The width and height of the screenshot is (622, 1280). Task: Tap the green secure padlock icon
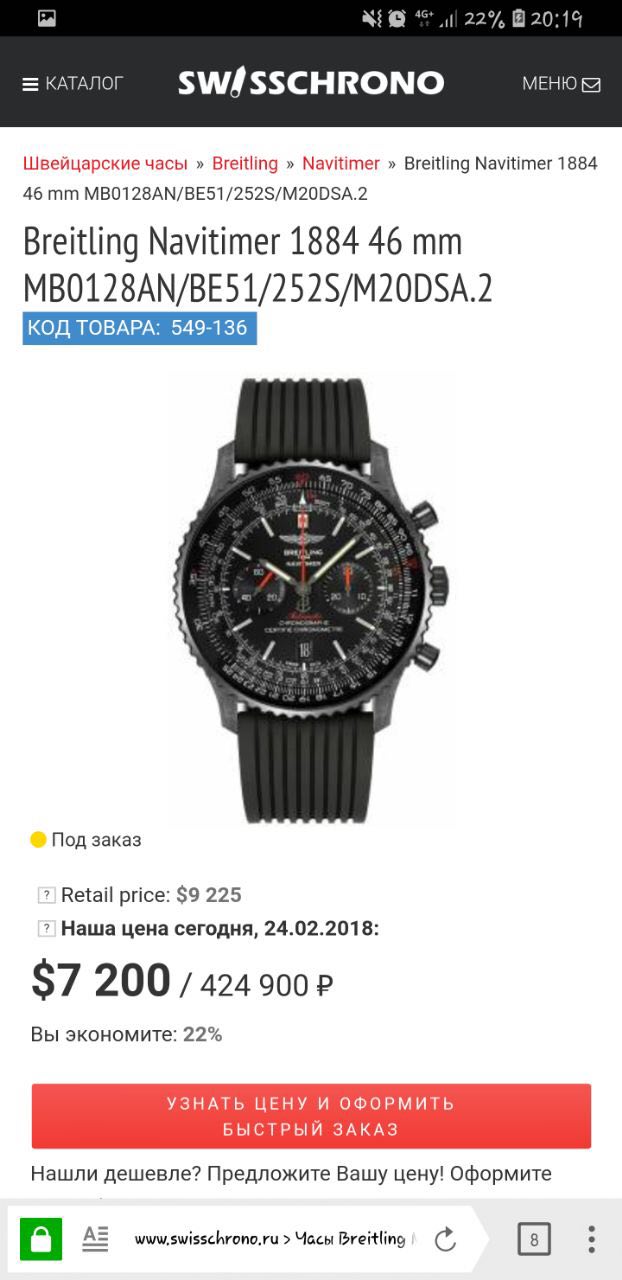(x=41, y=1240)
